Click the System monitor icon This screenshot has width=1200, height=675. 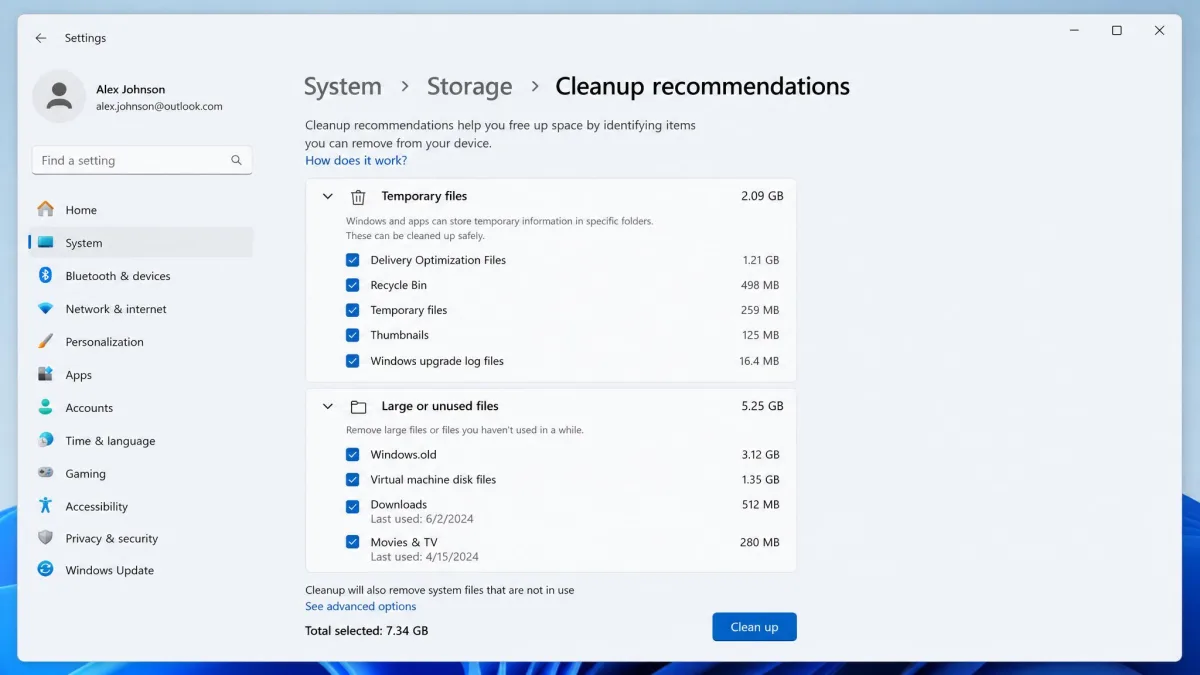click(46, 242)
